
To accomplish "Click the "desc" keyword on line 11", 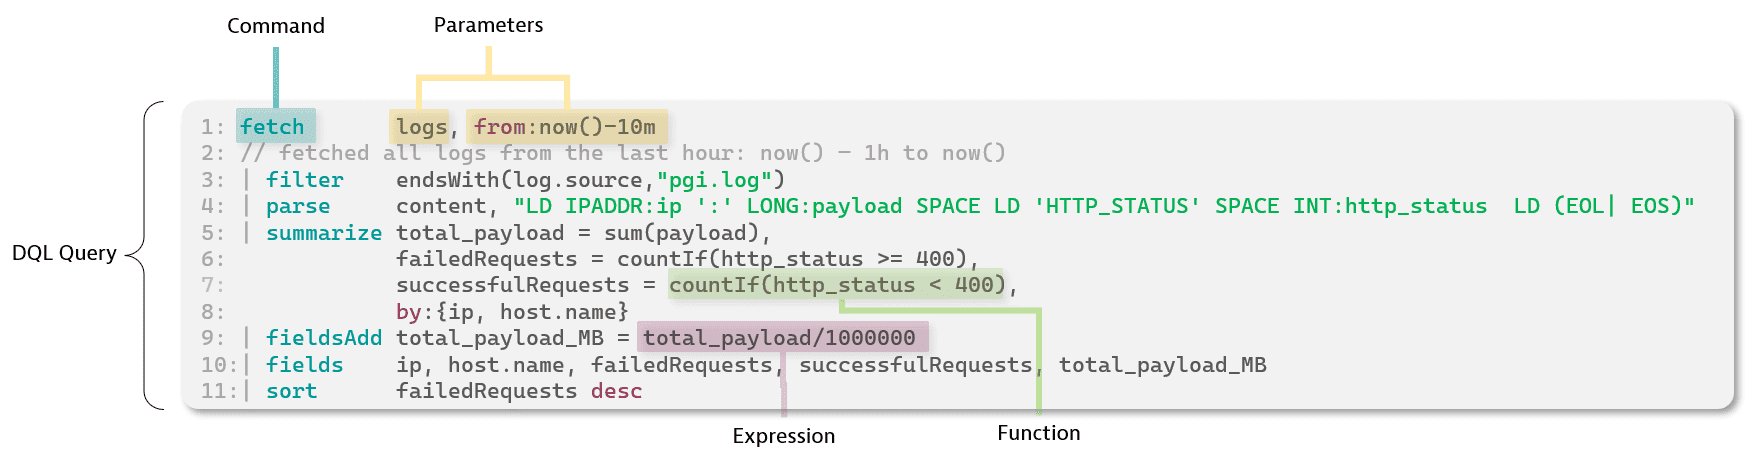I will pos(617,391).
